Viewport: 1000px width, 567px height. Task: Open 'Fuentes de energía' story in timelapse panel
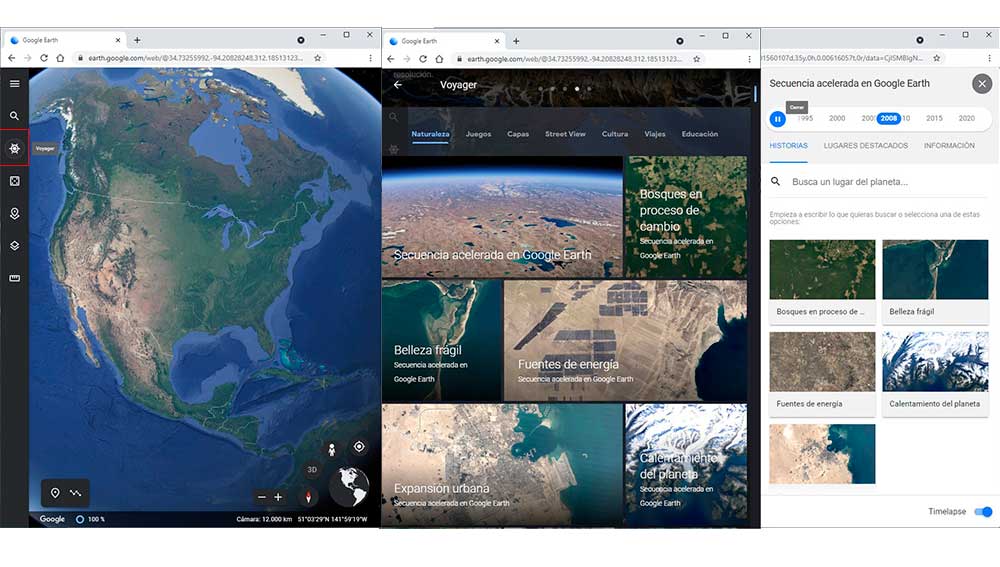click(x=822, y=372)
